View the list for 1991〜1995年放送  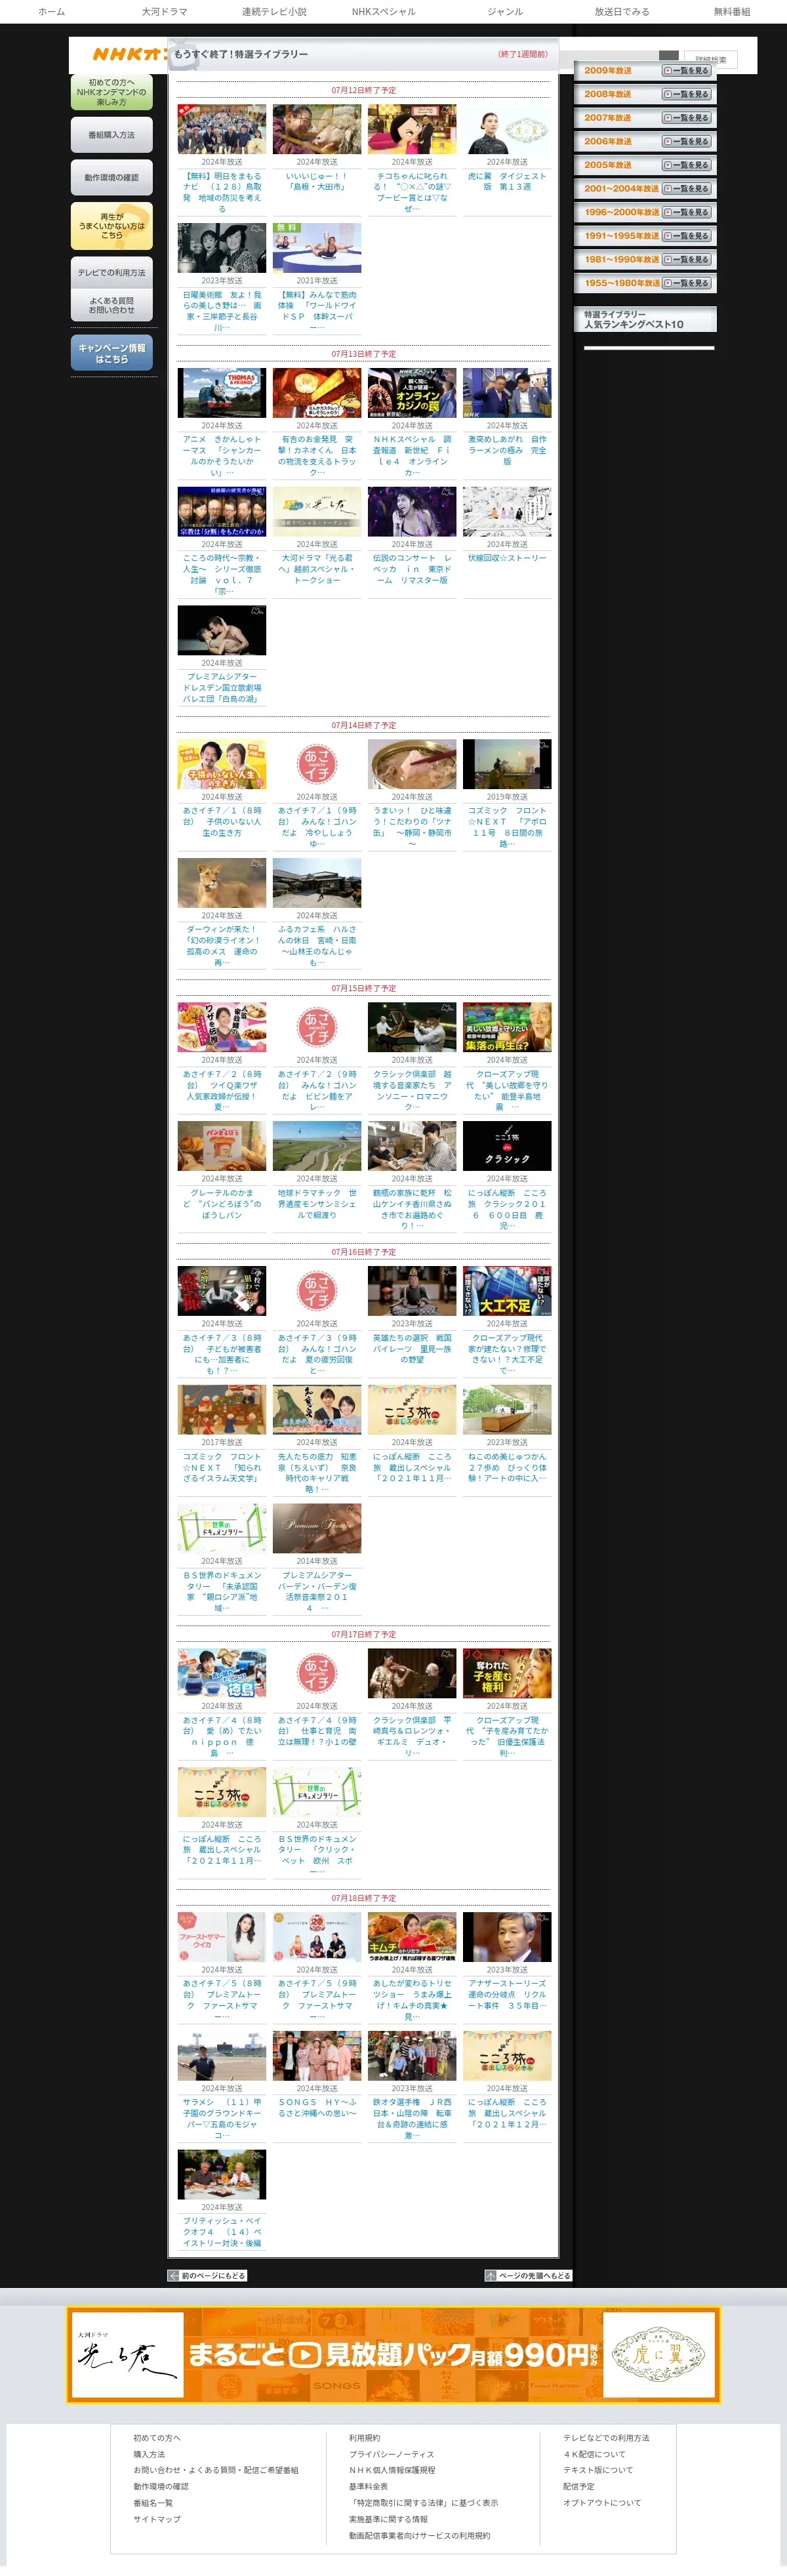click(x=686, y=236)
